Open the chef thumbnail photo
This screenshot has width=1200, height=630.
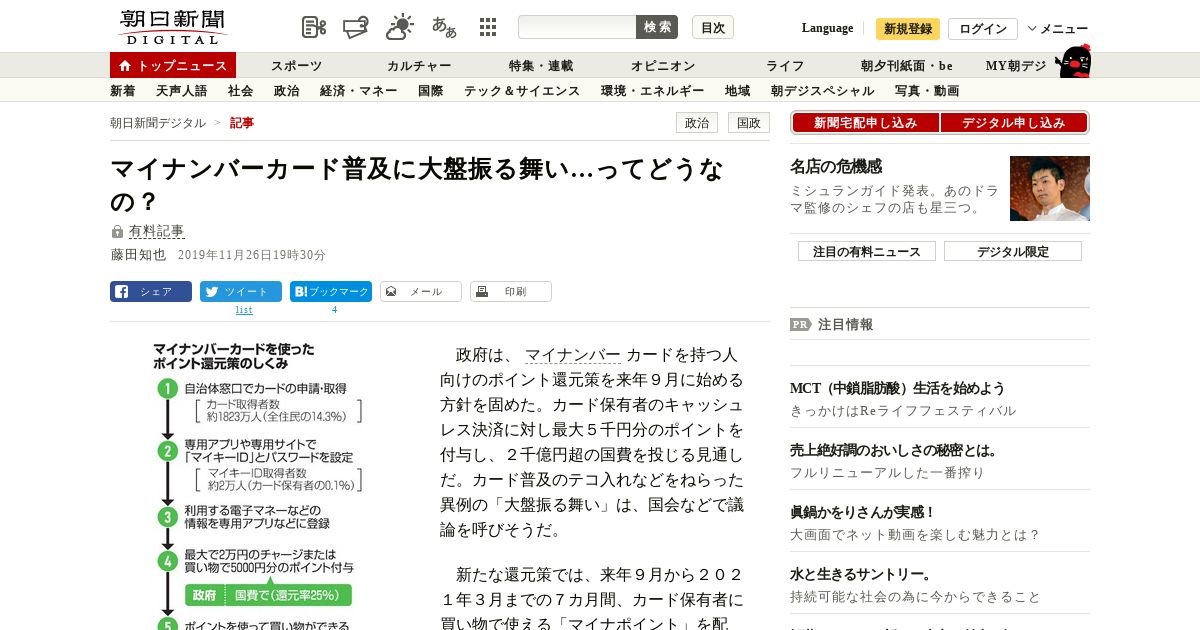(1050, 188)
